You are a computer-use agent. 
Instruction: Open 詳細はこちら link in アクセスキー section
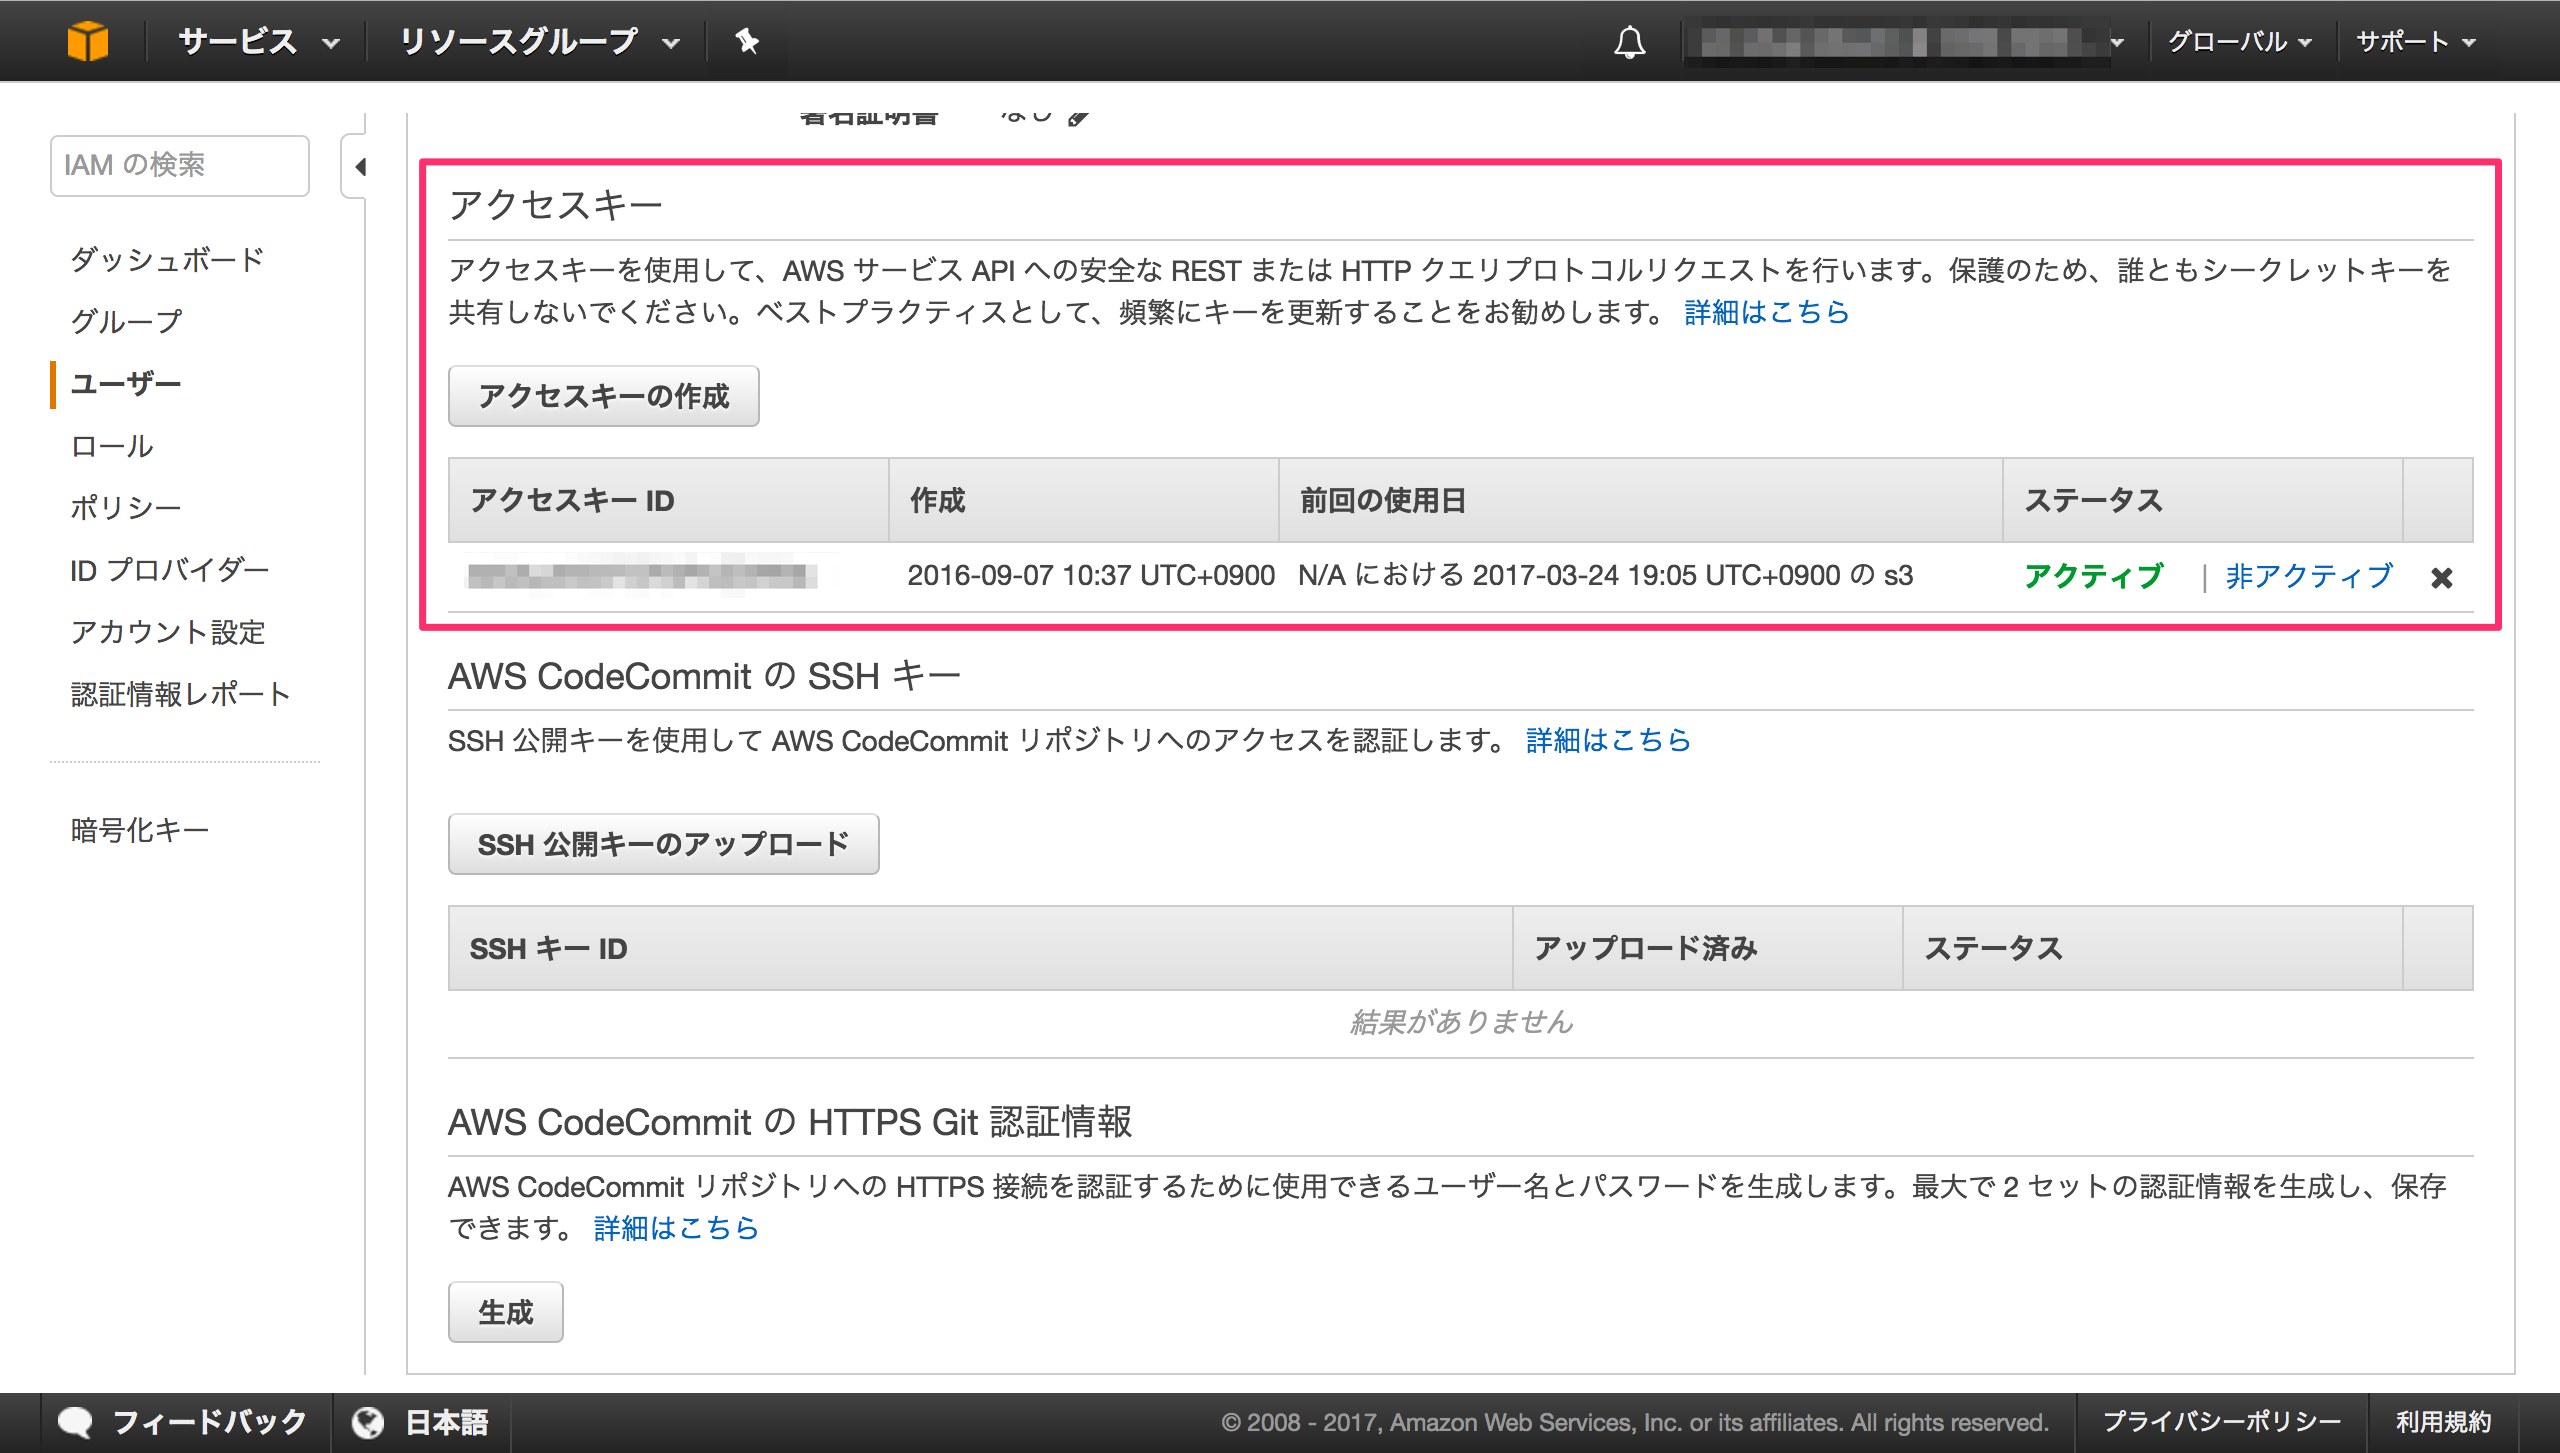point(1767,312)
